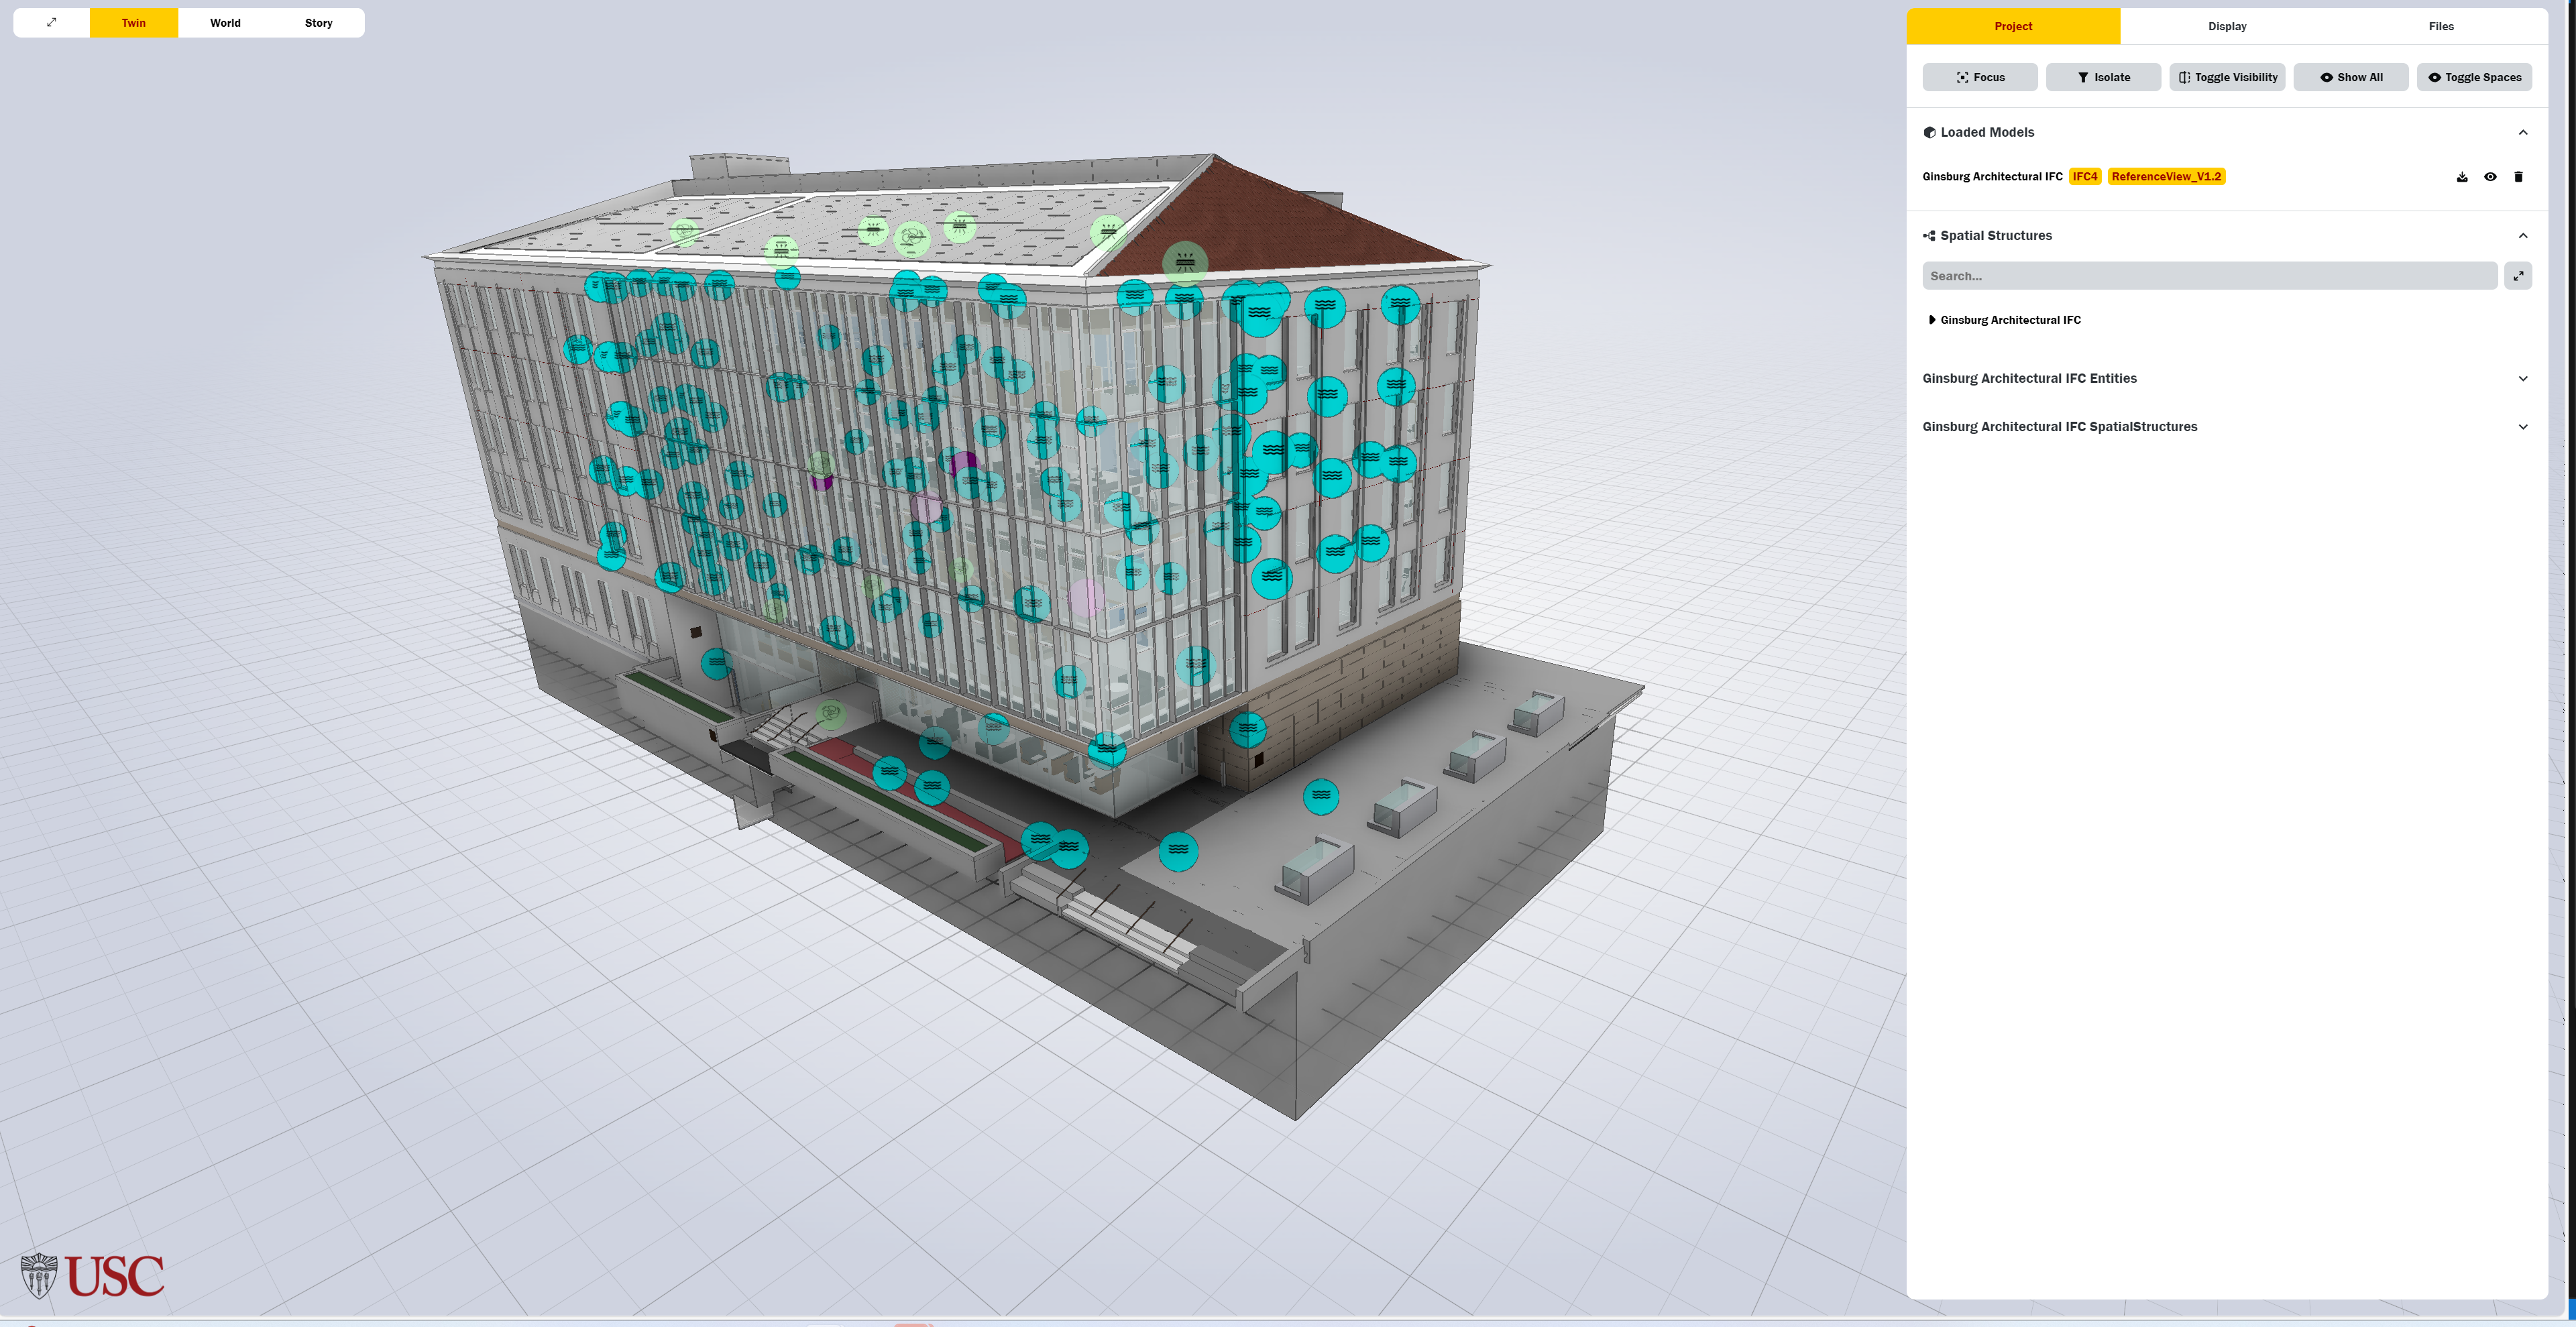
Task: Click the Toggle Visibility button
Action: point(2227,77)
